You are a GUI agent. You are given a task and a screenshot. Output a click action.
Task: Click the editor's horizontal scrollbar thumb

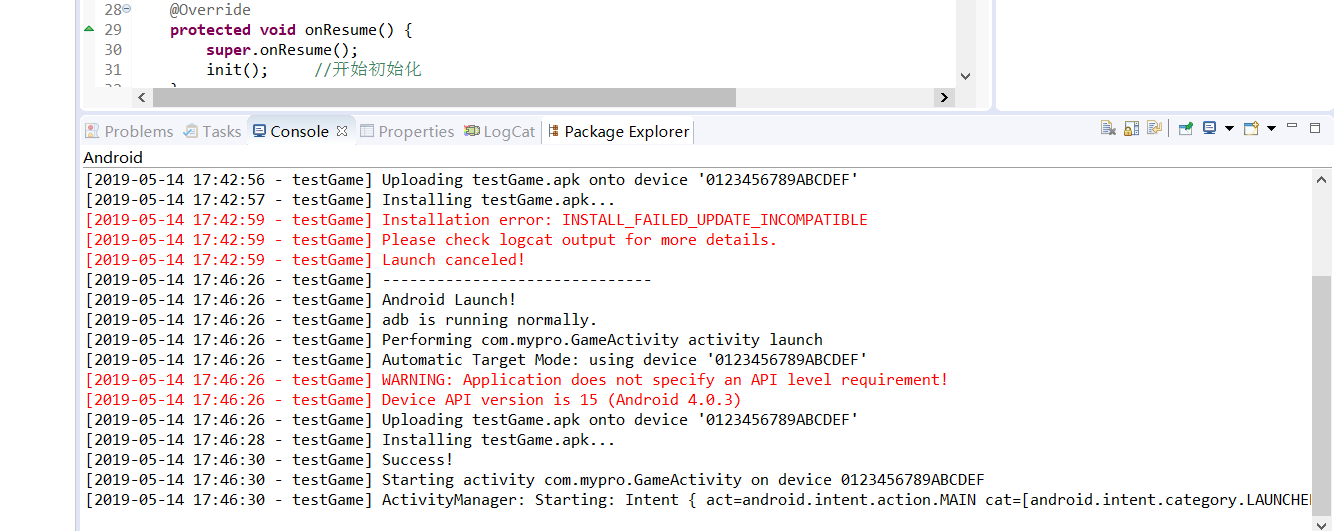pos(443,97)
